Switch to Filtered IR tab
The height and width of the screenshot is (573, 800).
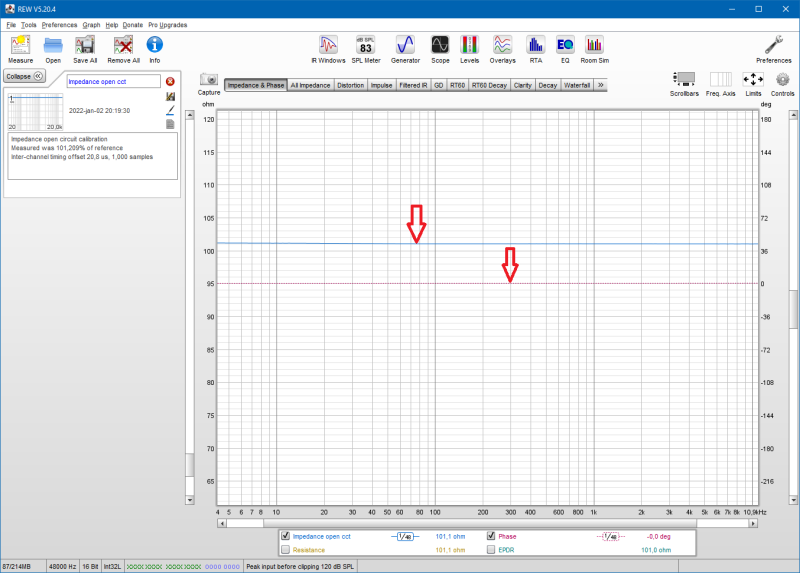coord(413,85)
